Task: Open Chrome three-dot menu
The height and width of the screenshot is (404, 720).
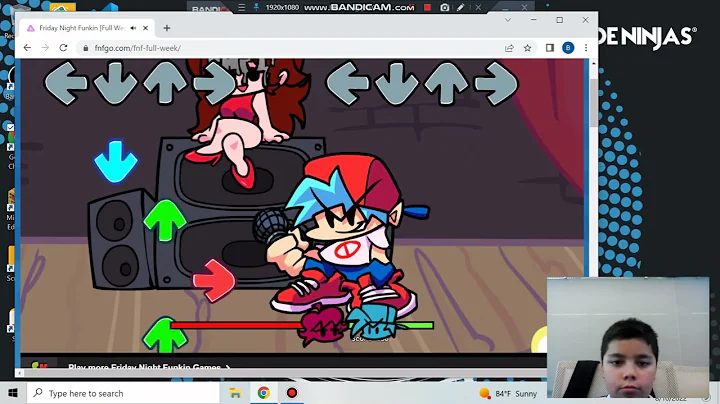Action: (586, 48)
